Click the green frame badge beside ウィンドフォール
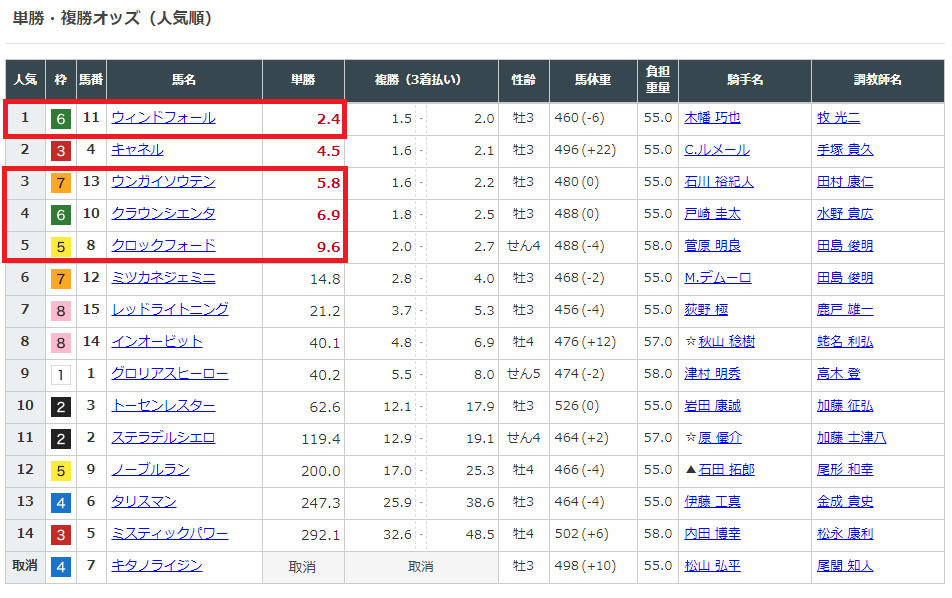952x598 pixels. click(x=61, y=118)
